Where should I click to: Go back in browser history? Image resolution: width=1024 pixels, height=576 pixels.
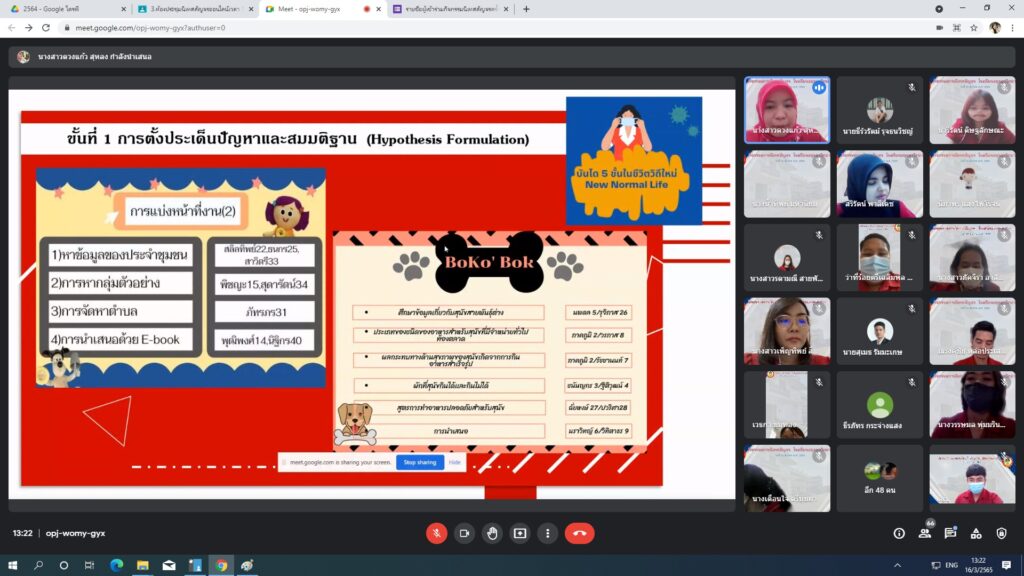tap(12, 27)
